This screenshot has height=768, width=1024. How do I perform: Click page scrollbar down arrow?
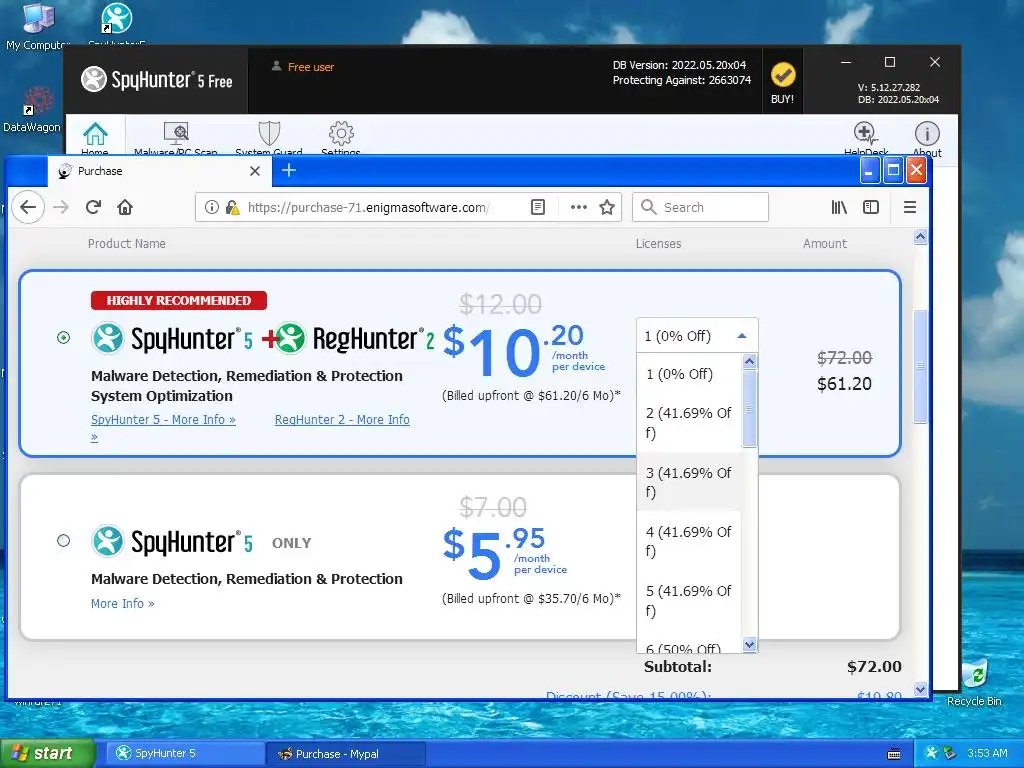[x=920, y=689]
